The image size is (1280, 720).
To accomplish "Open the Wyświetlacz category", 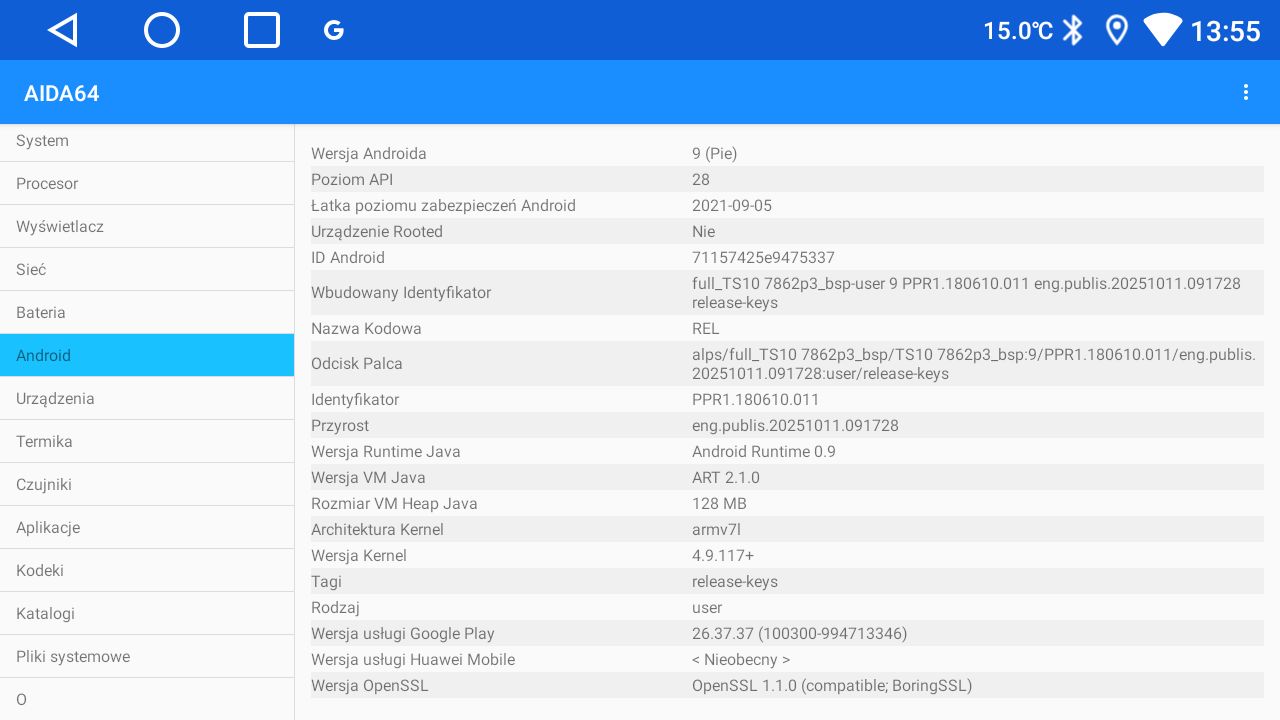I will click(x=147, y=226).
